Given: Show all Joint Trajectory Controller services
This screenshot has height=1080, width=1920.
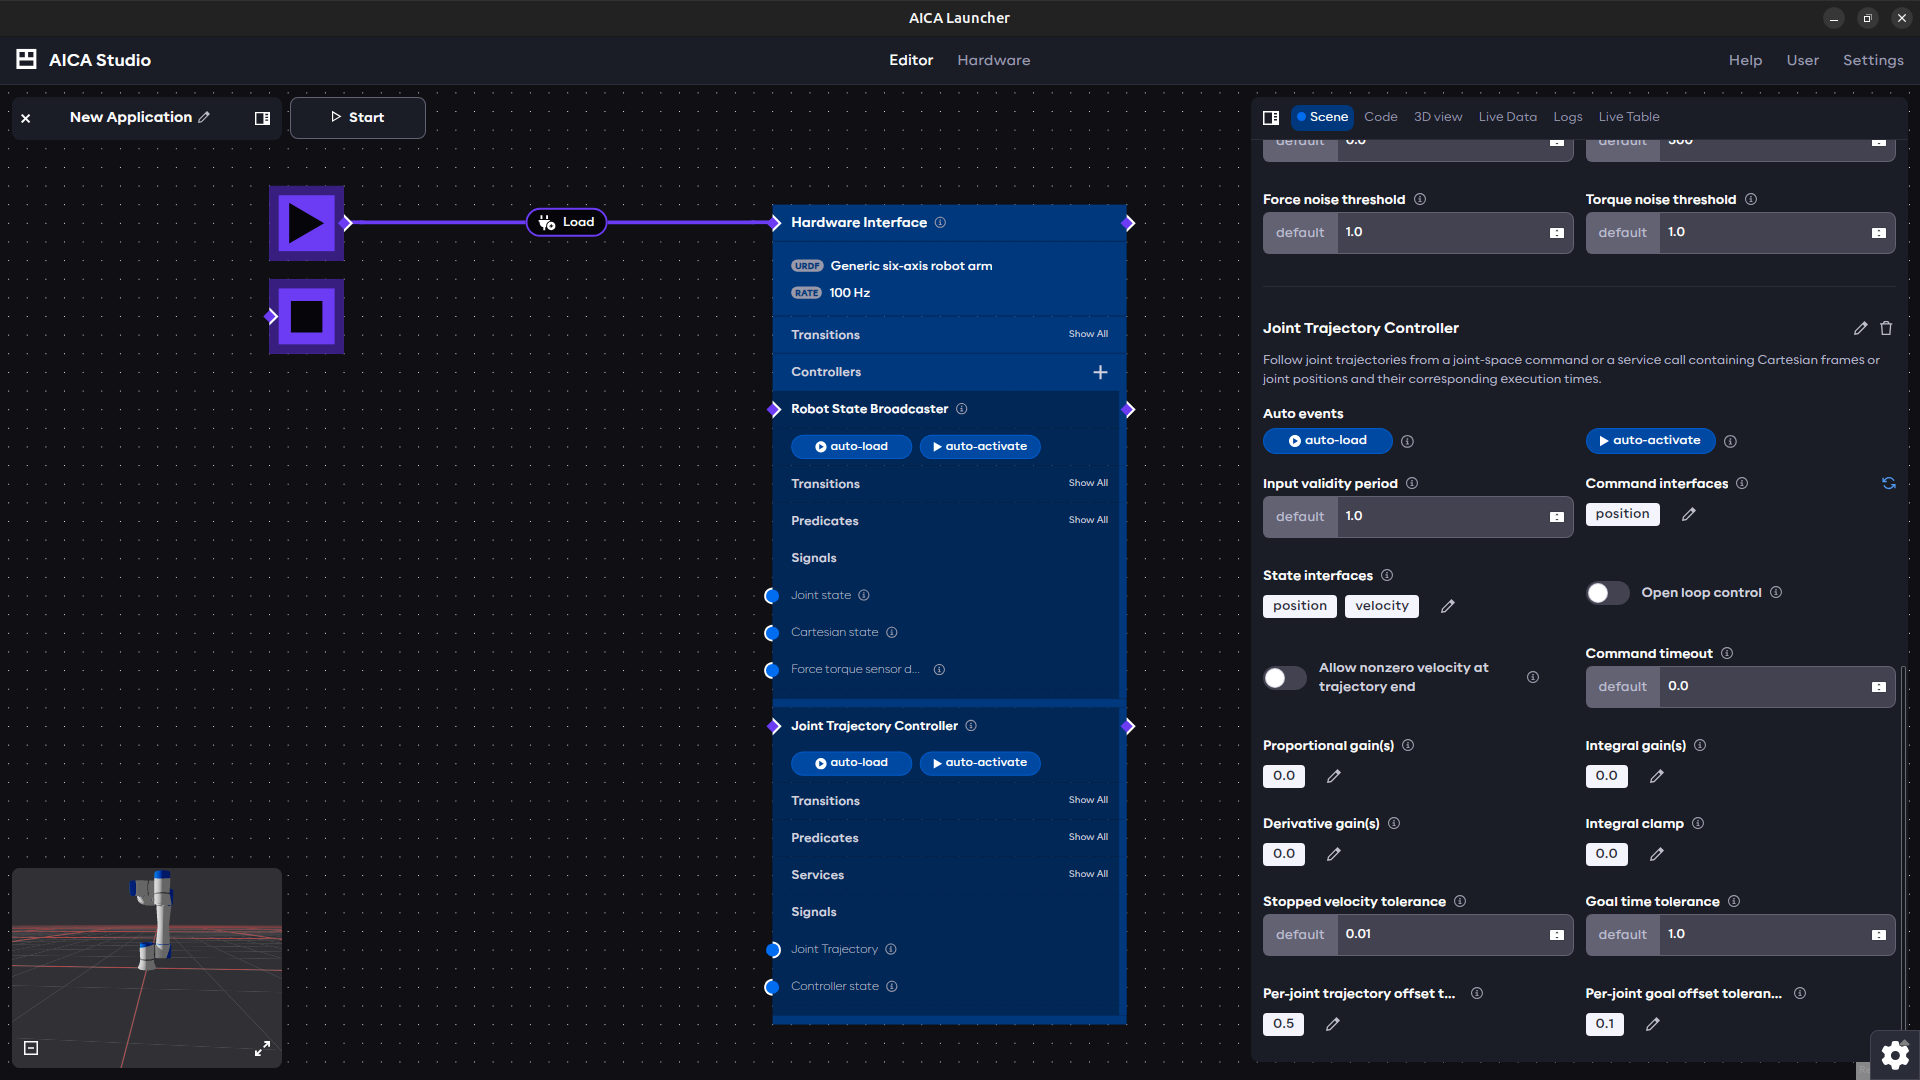Looking at the screenshot, I should [1088, 874].
